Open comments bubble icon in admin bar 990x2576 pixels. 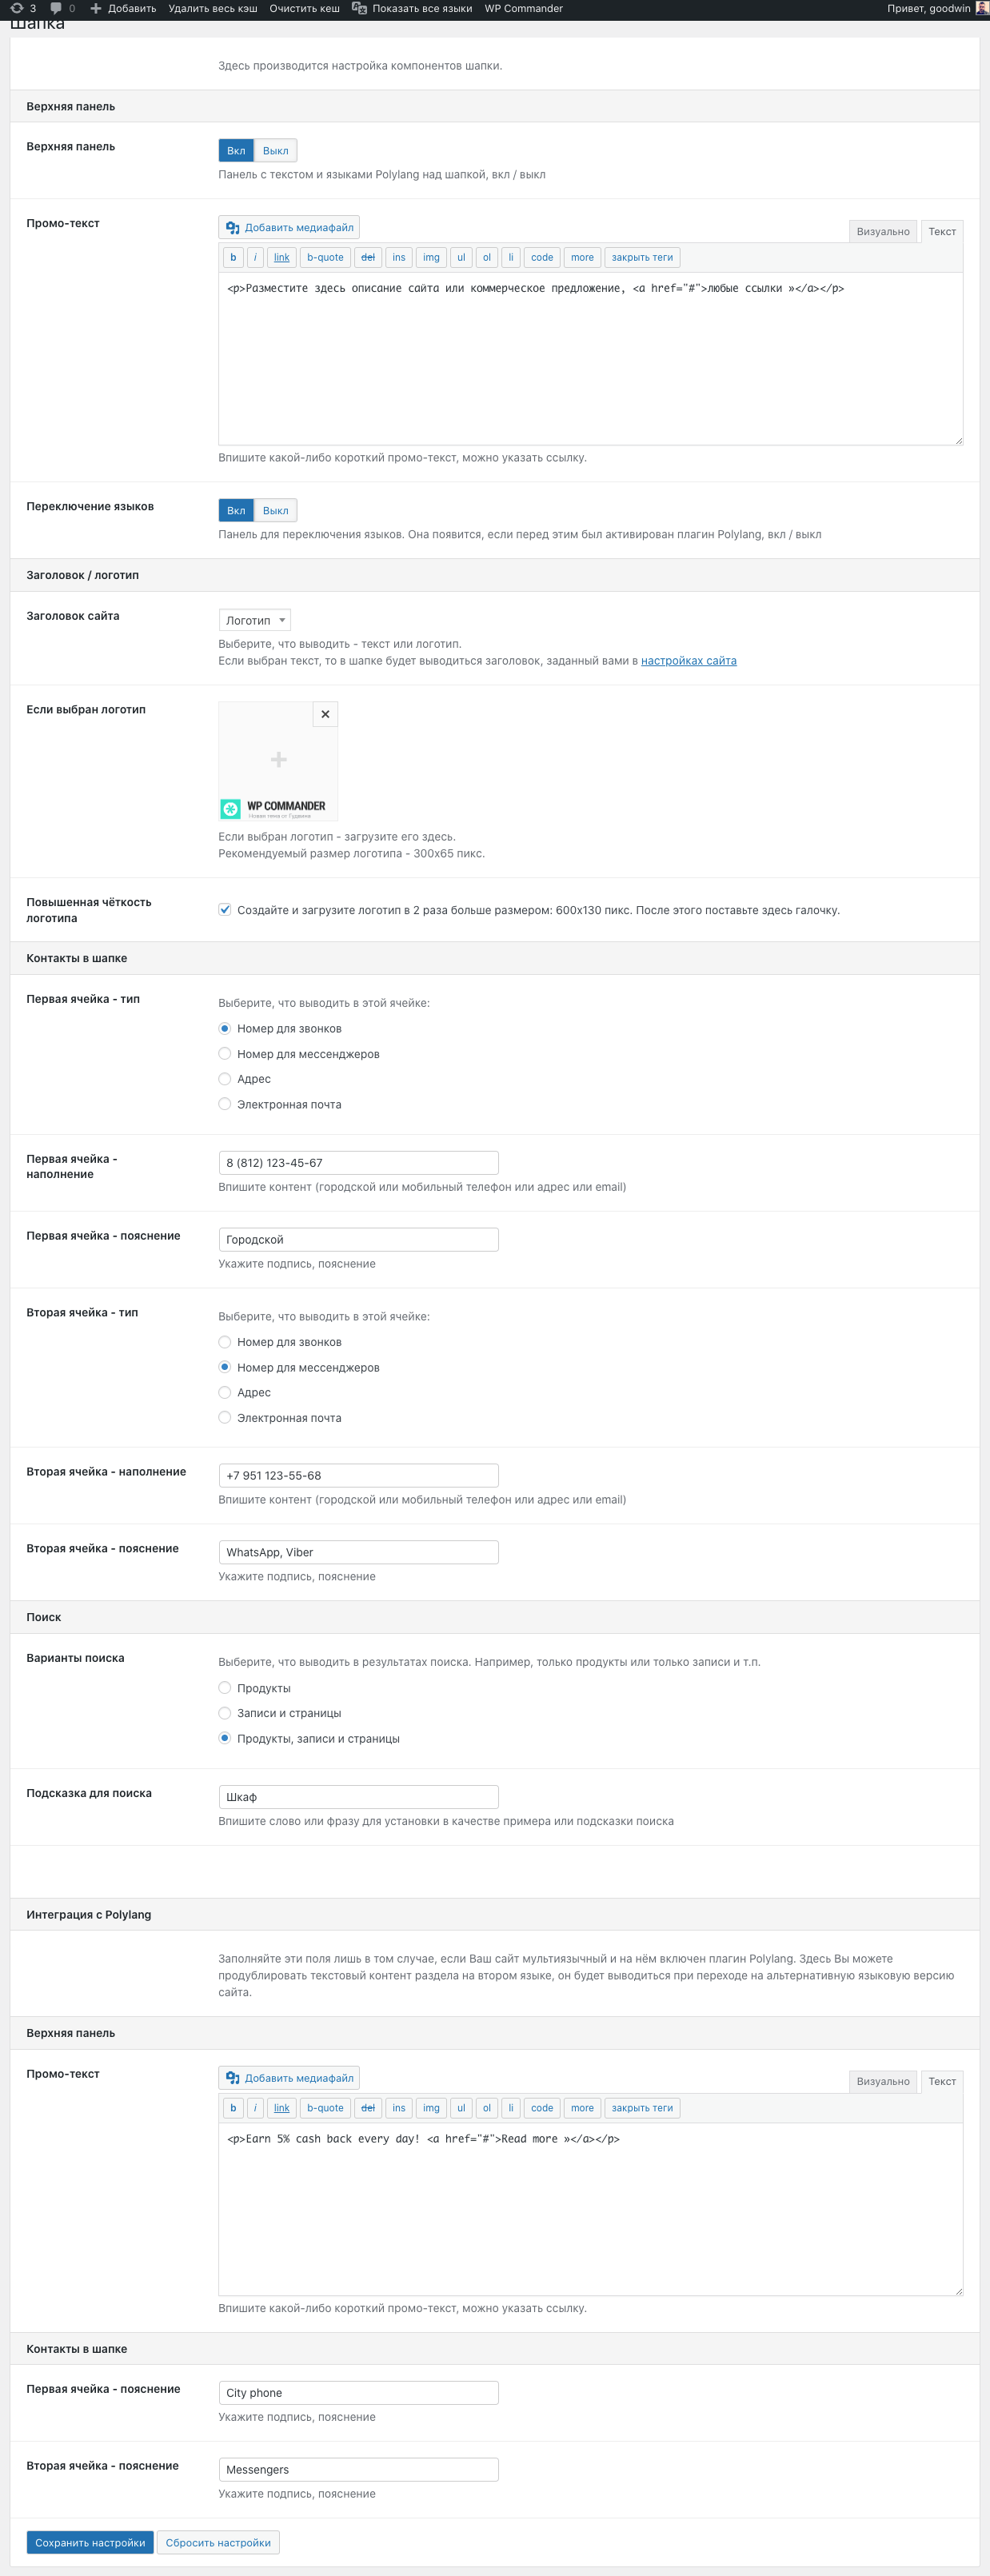tap(56, 8)
